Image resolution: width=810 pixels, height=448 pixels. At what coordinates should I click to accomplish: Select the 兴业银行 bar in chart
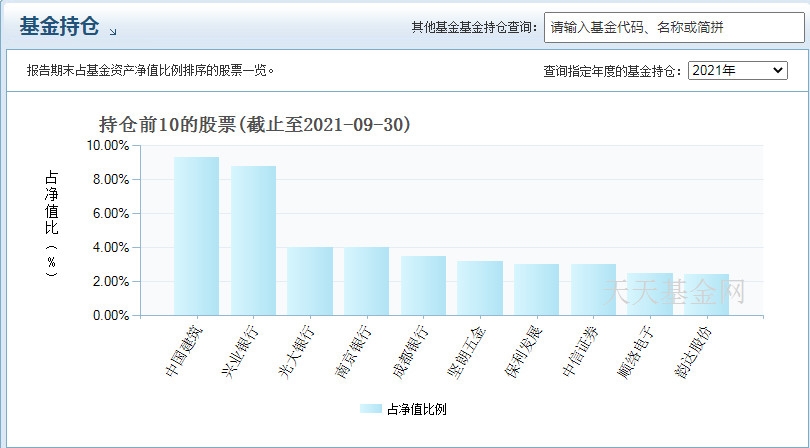(x=253, y=241)
